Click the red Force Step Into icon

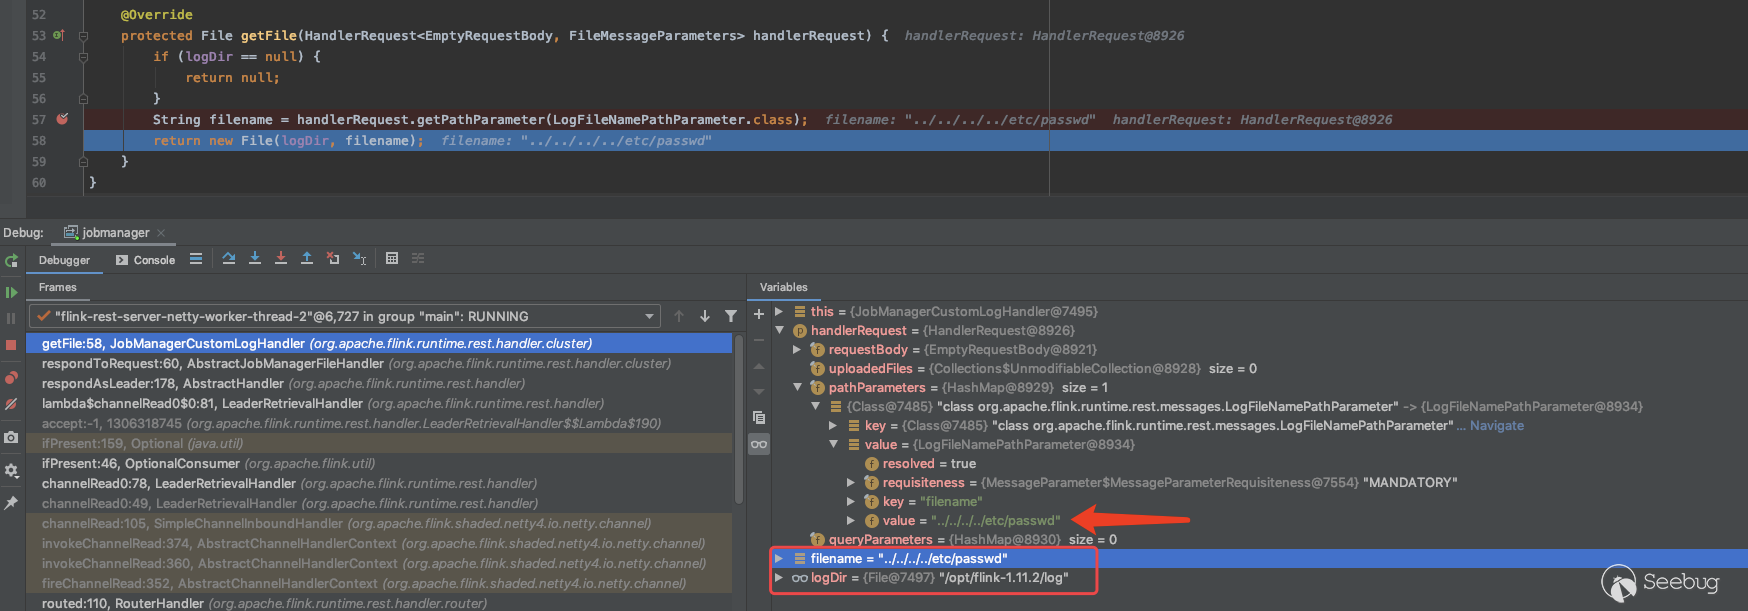[281, 258]
